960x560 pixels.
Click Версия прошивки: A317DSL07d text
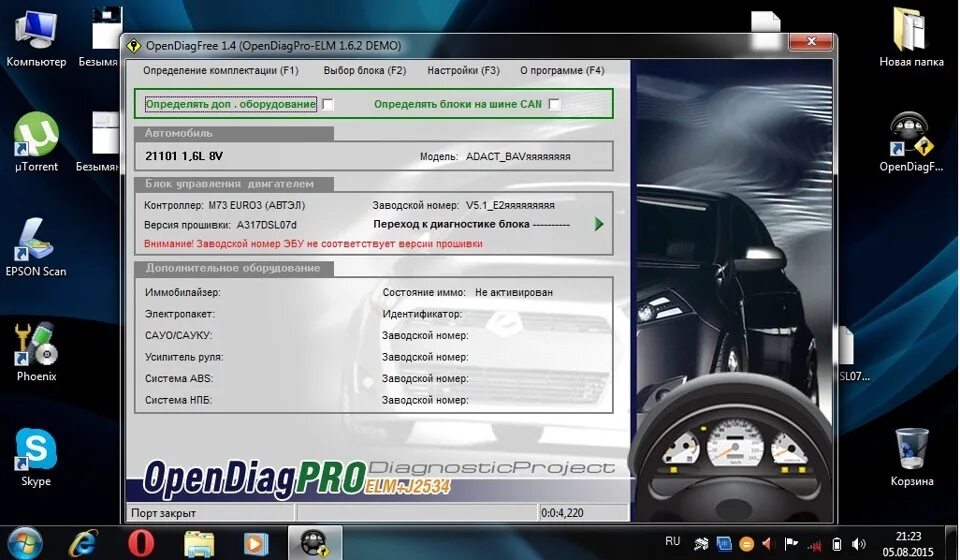[x=220, y=225]
